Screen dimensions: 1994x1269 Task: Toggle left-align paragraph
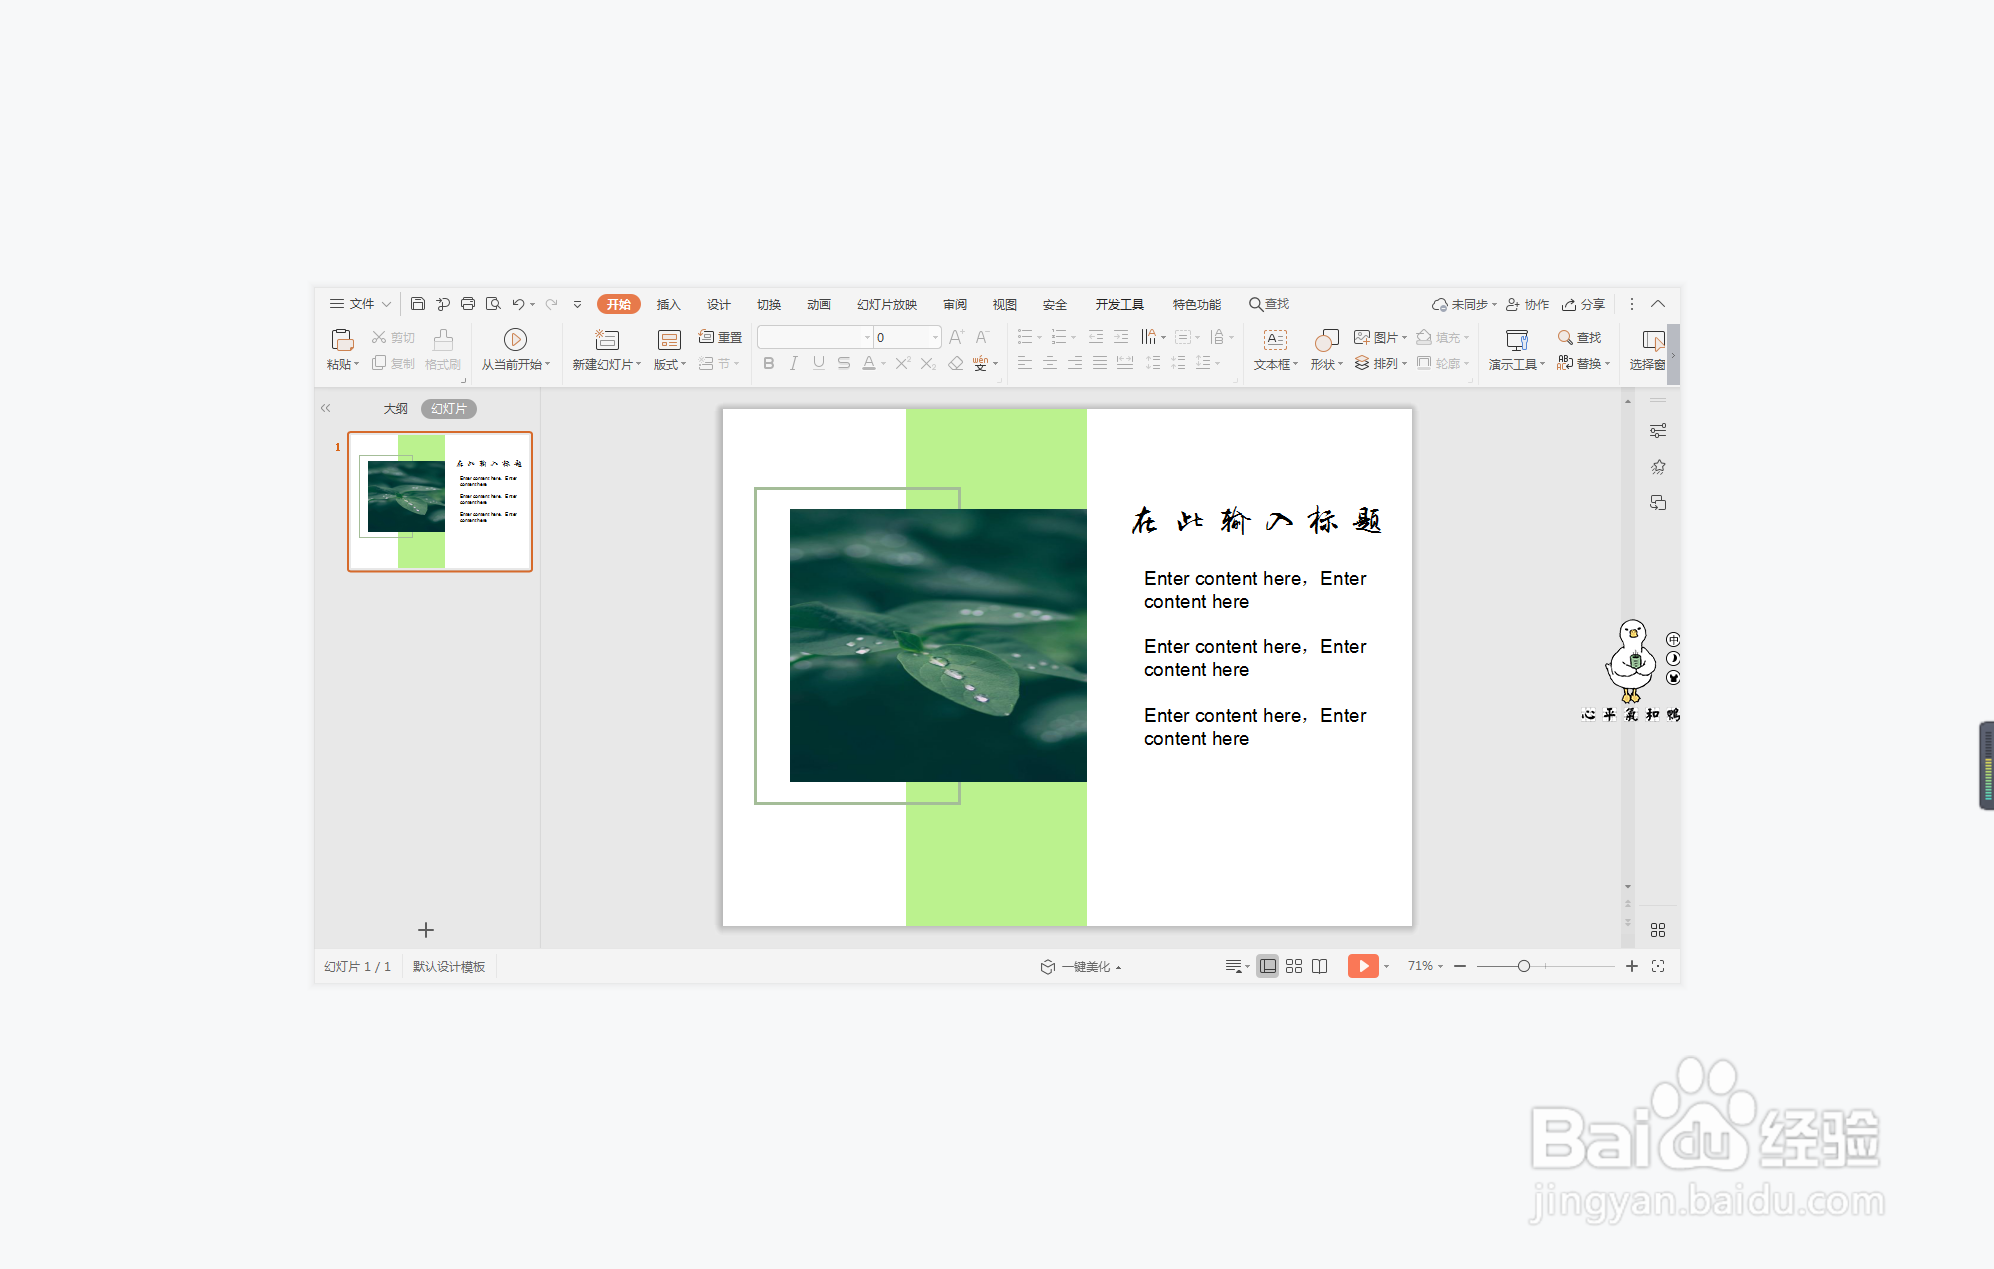[x=1025, y=363]
